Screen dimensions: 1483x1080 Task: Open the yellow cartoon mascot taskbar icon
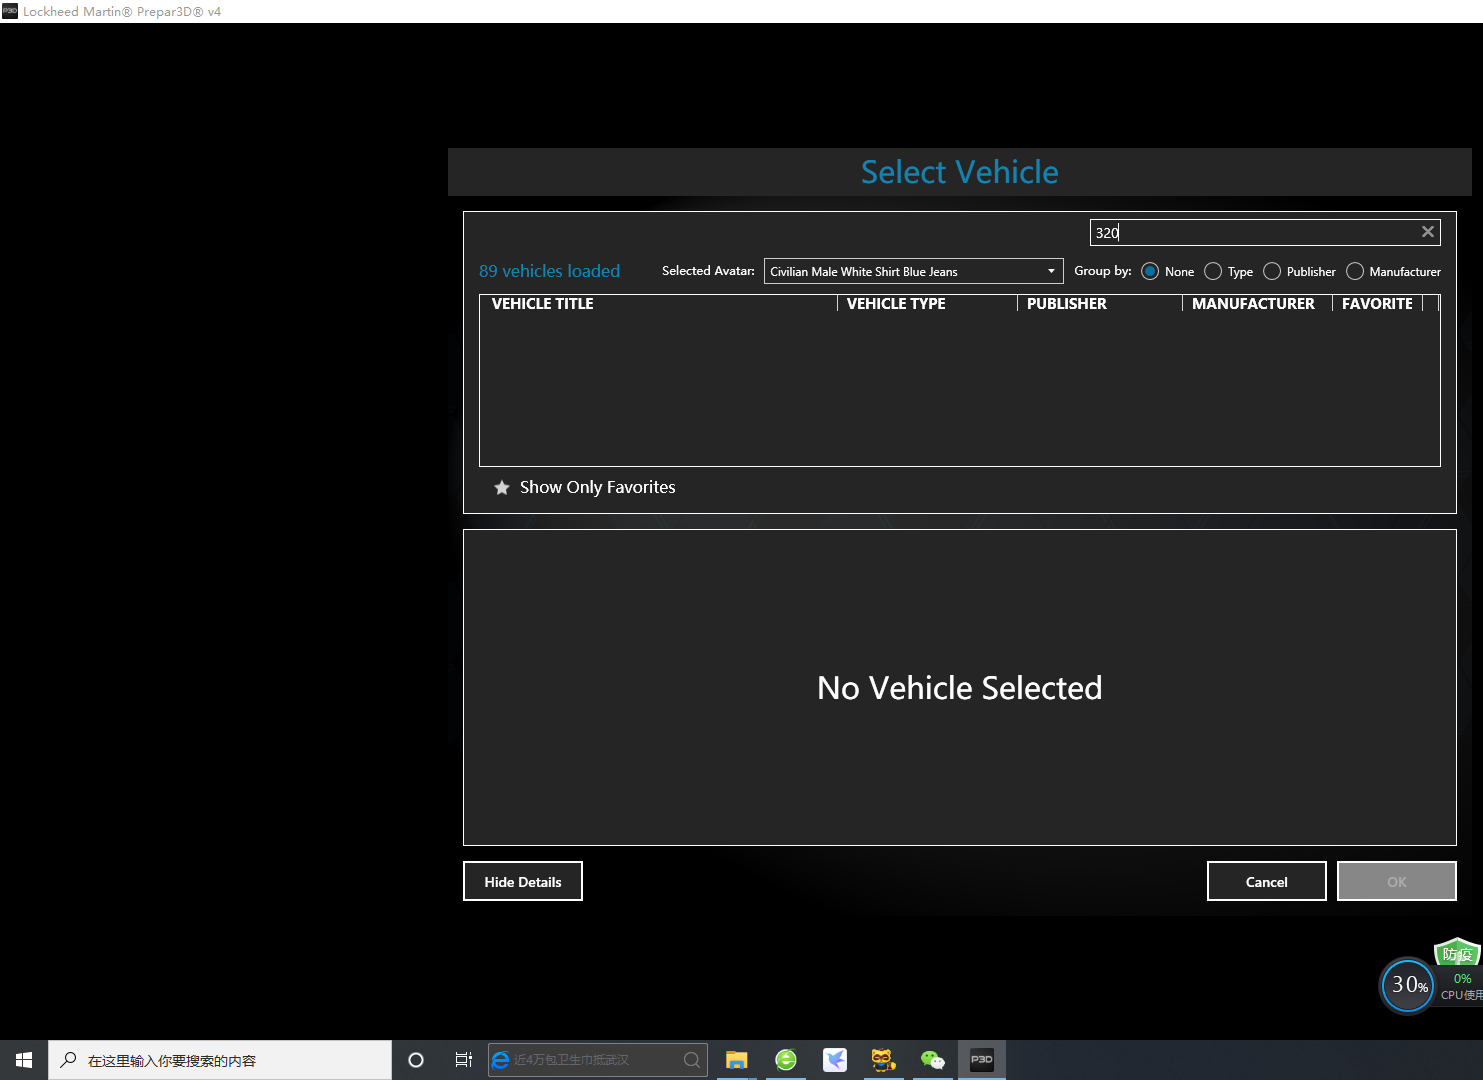[883, 1060]
